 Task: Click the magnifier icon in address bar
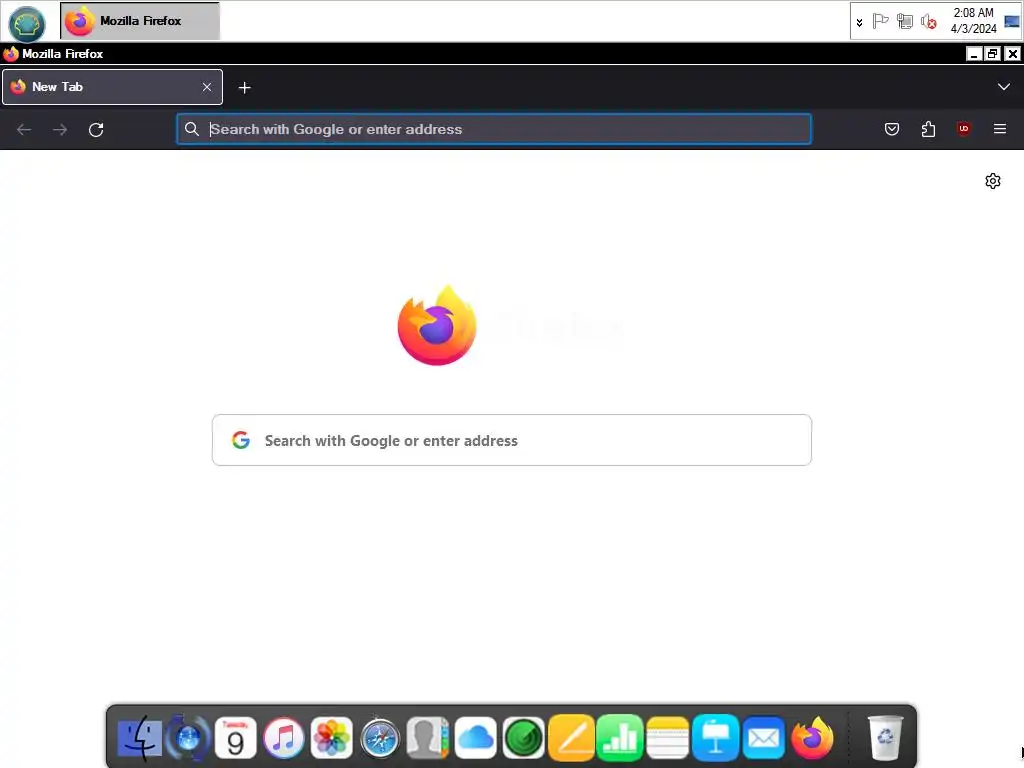coord(191,129)
